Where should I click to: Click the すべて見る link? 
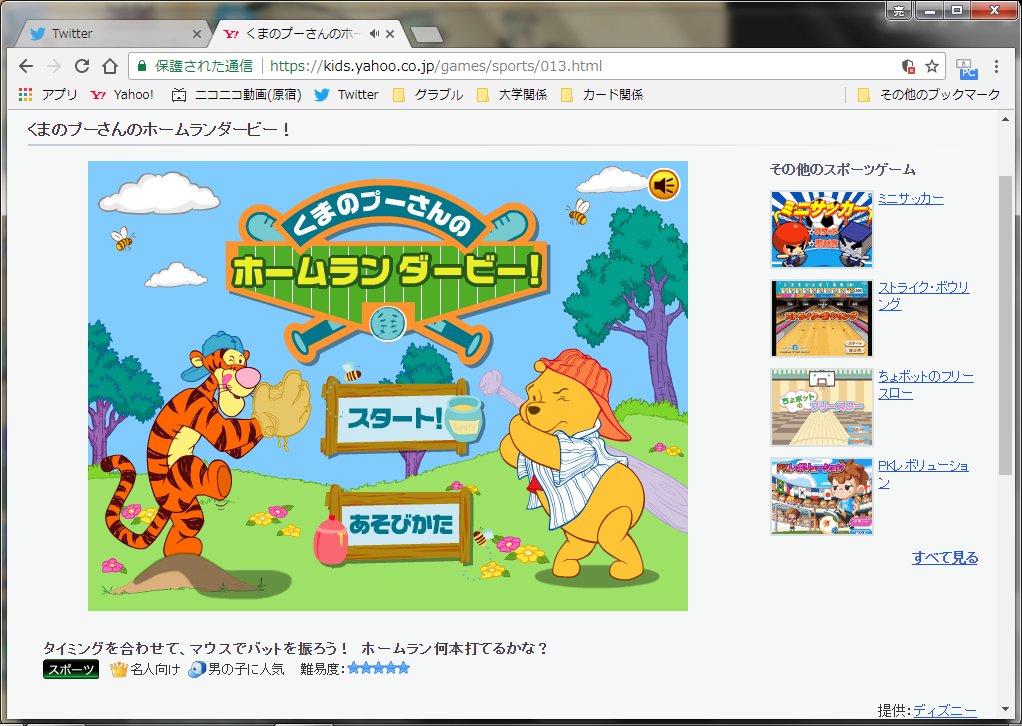coord(944,558)
